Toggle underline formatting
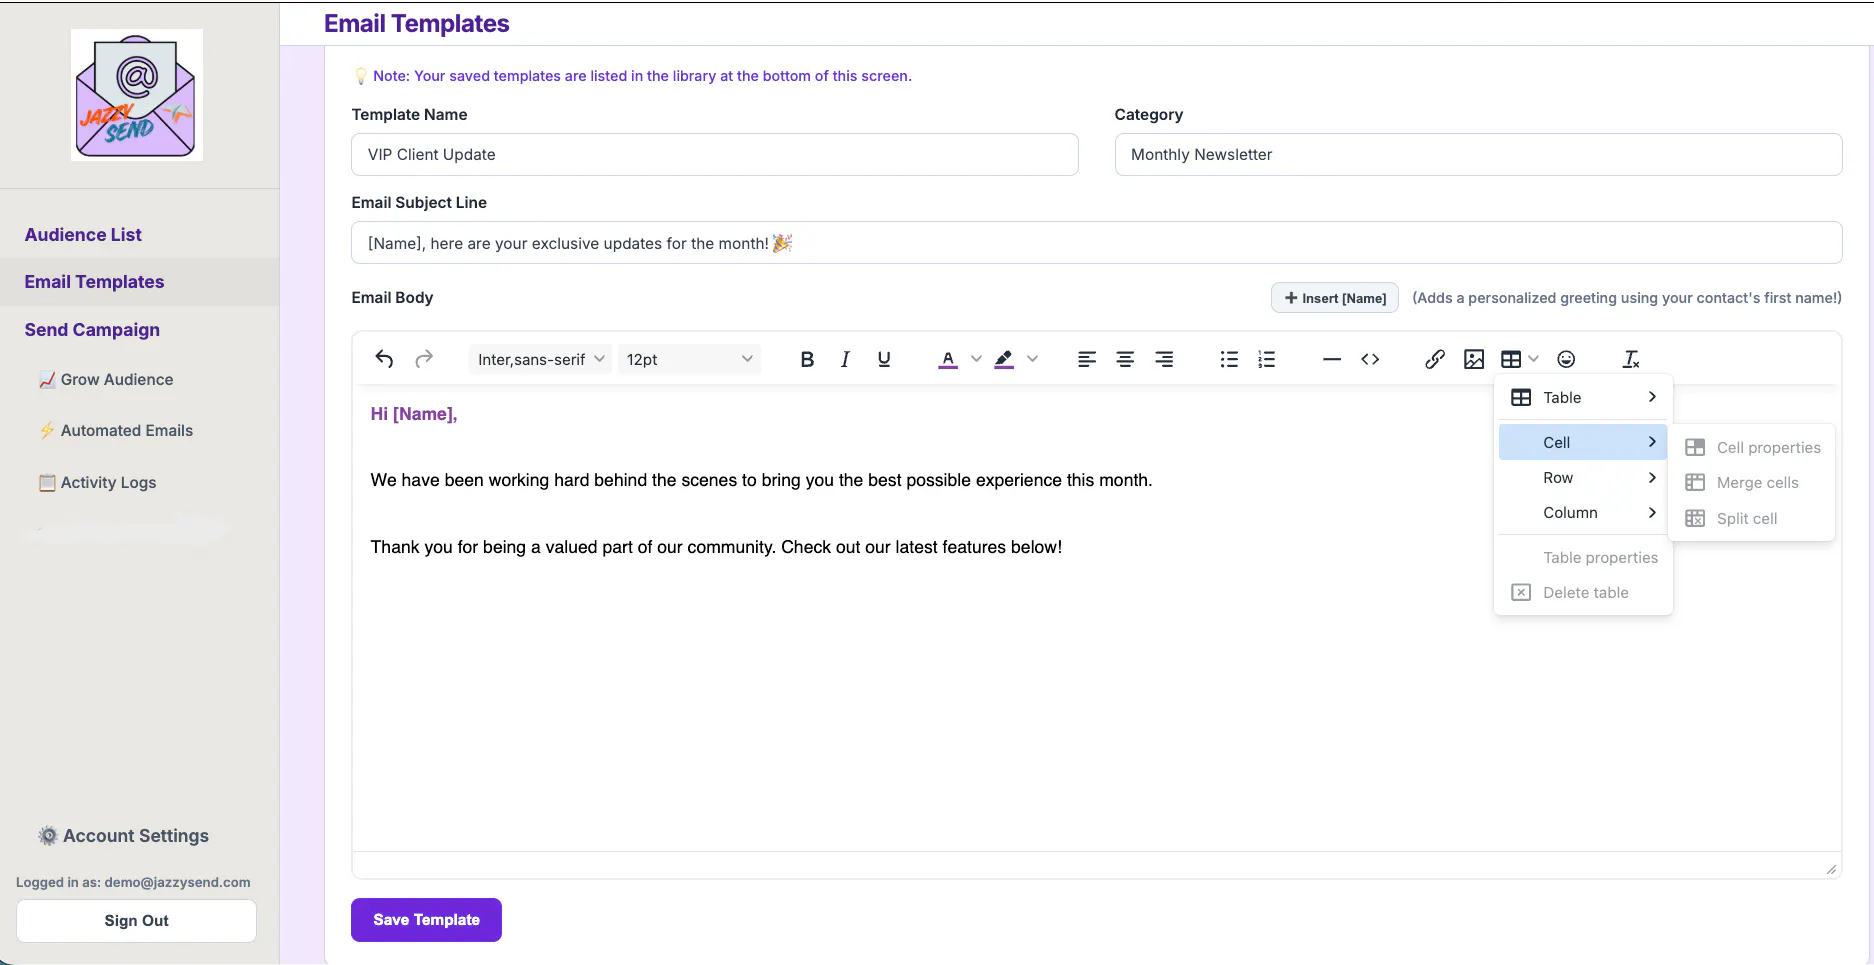Image resolution: width=1874 pixels, height=965 pixels. click(884, 359)
